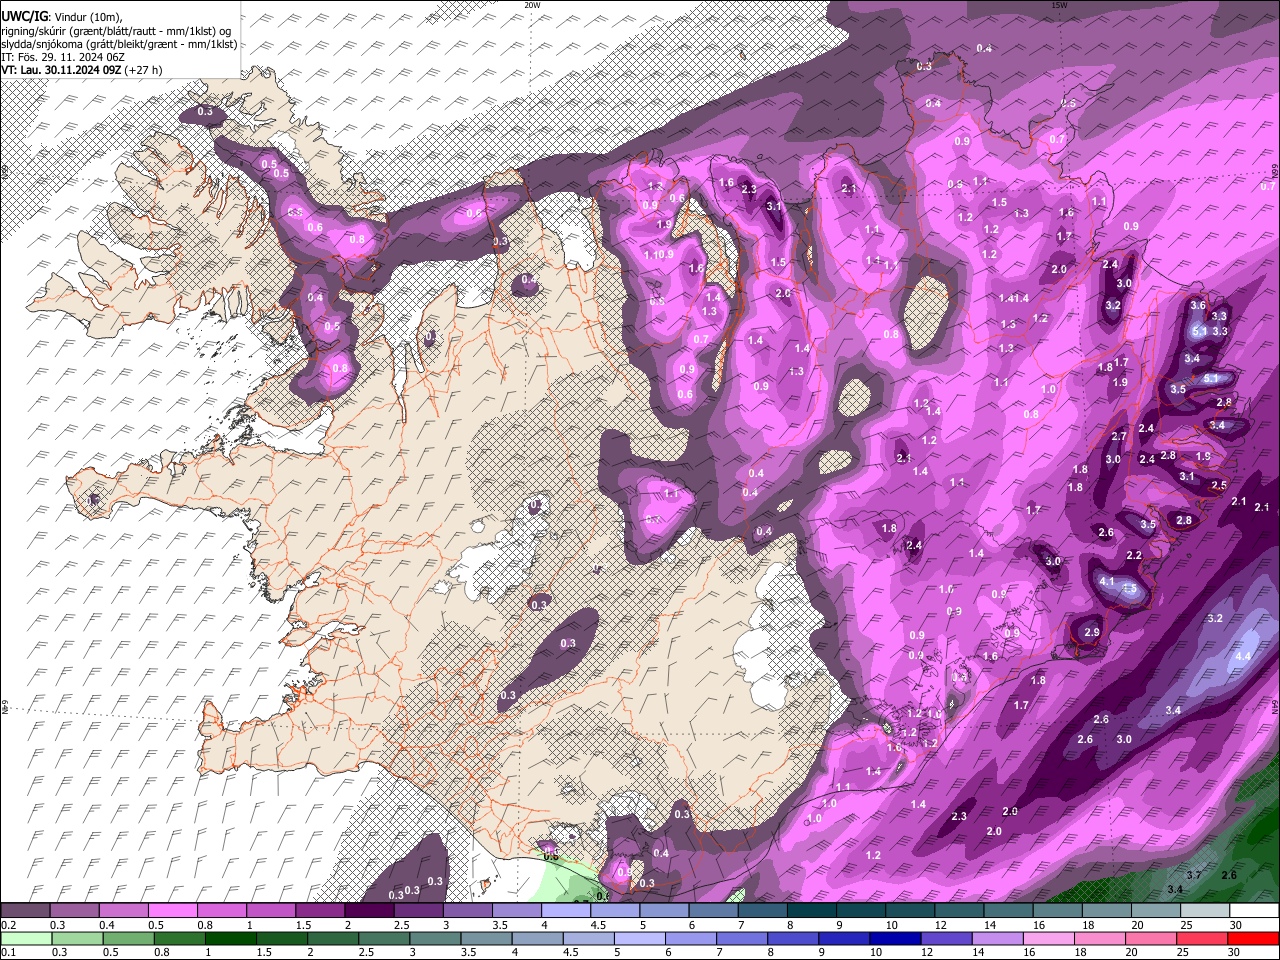Pick the upper scale swatch labeled 8
1280x960 pixels.
(x=811, y=911)
